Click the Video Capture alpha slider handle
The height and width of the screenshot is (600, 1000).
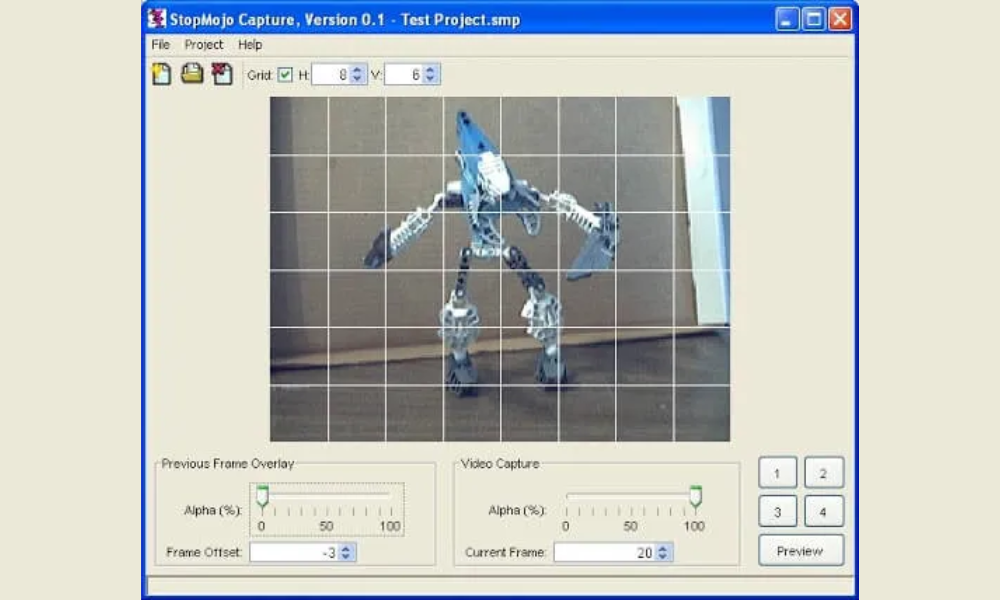click(x=696, y=496)
